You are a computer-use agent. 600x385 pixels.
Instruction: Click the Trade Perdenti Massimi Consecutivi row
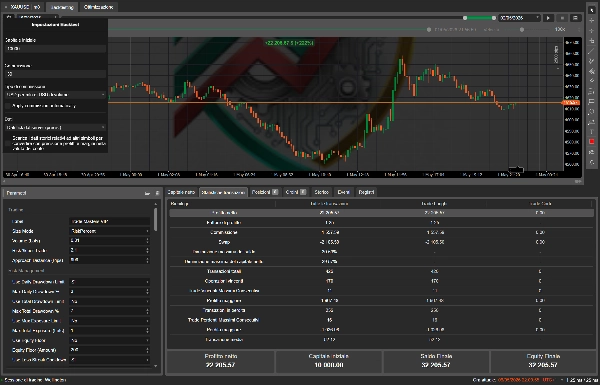pos(382,320)
